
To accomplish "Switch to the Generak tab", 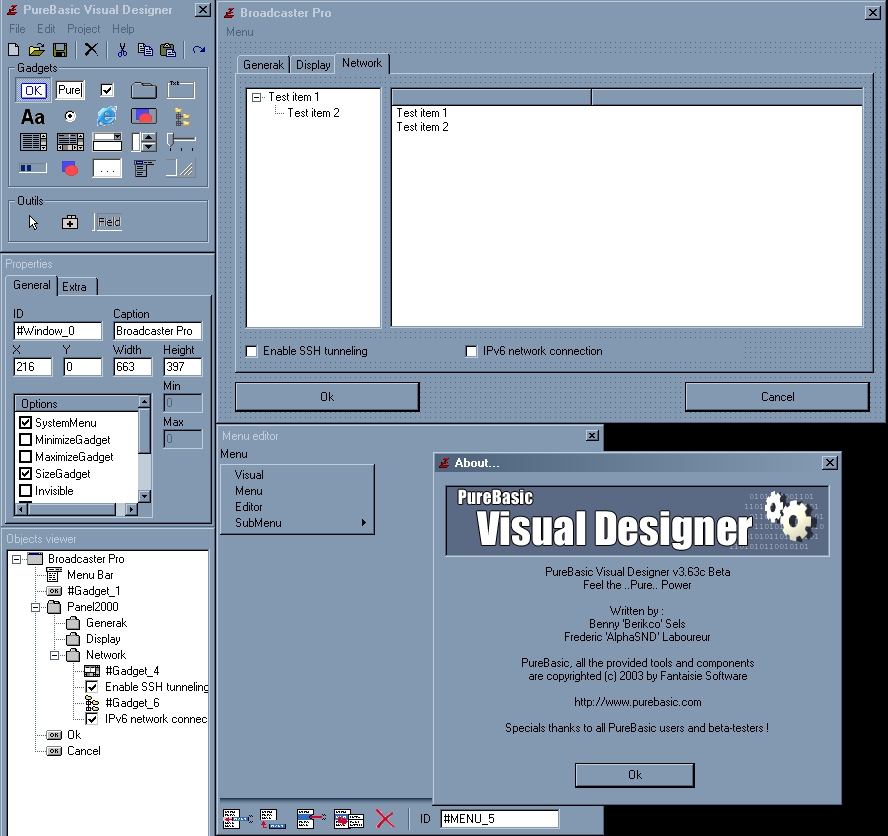I will 263,65.
